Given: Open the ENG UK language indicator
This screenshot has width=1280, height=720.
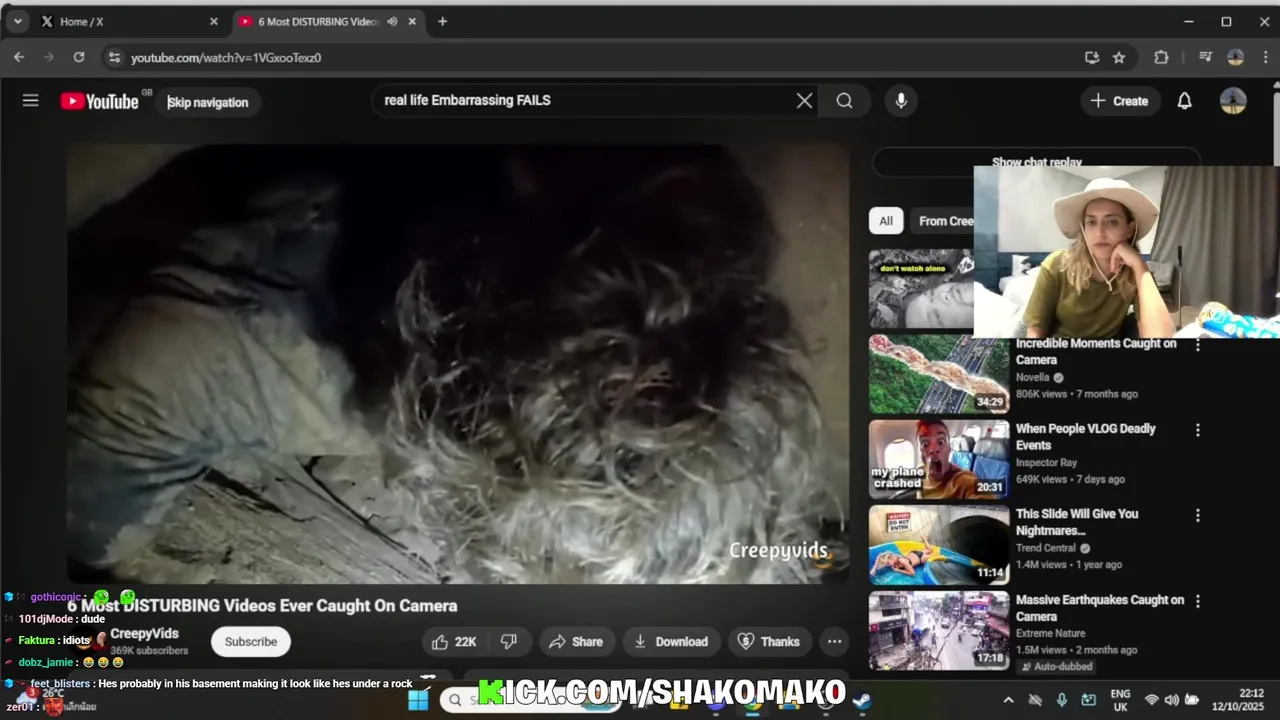Looking at the screenshot, I should pos(1120,700).
